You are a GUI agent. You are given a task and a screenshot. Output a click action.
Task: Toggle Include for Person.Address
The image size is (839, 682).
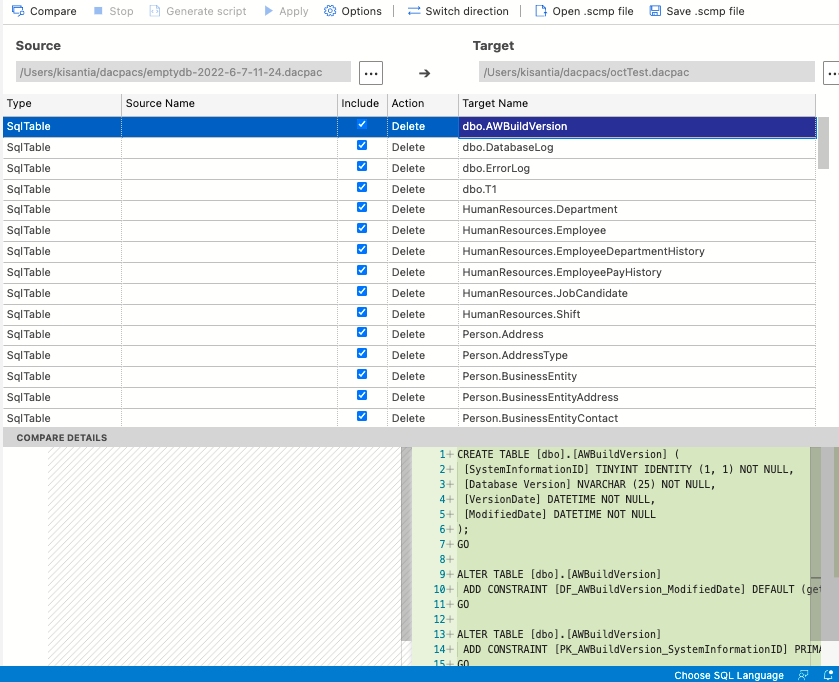point(361,332)
